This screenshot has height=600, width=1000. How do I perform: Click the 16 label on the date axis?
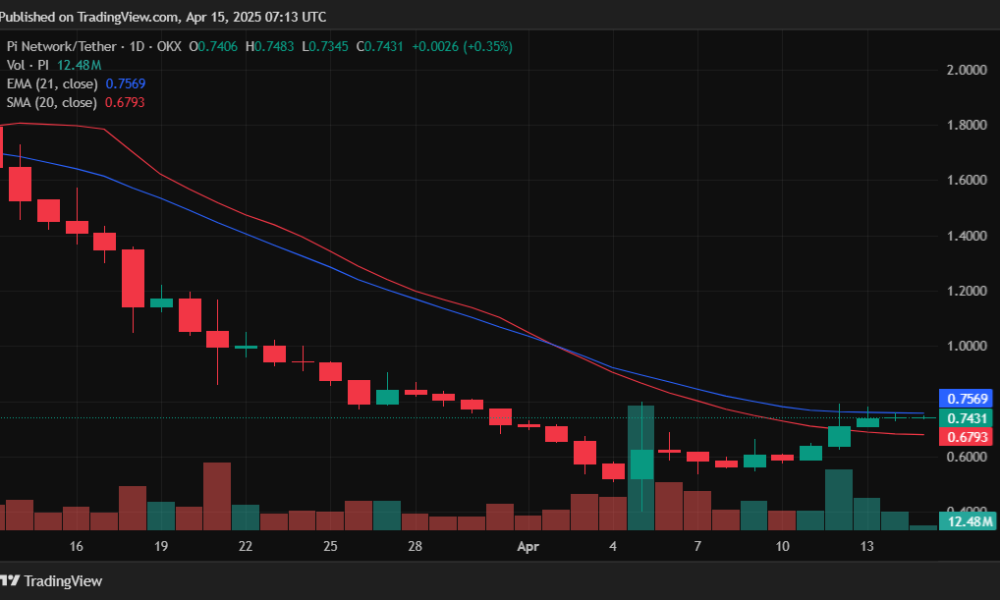click(77, 547)
